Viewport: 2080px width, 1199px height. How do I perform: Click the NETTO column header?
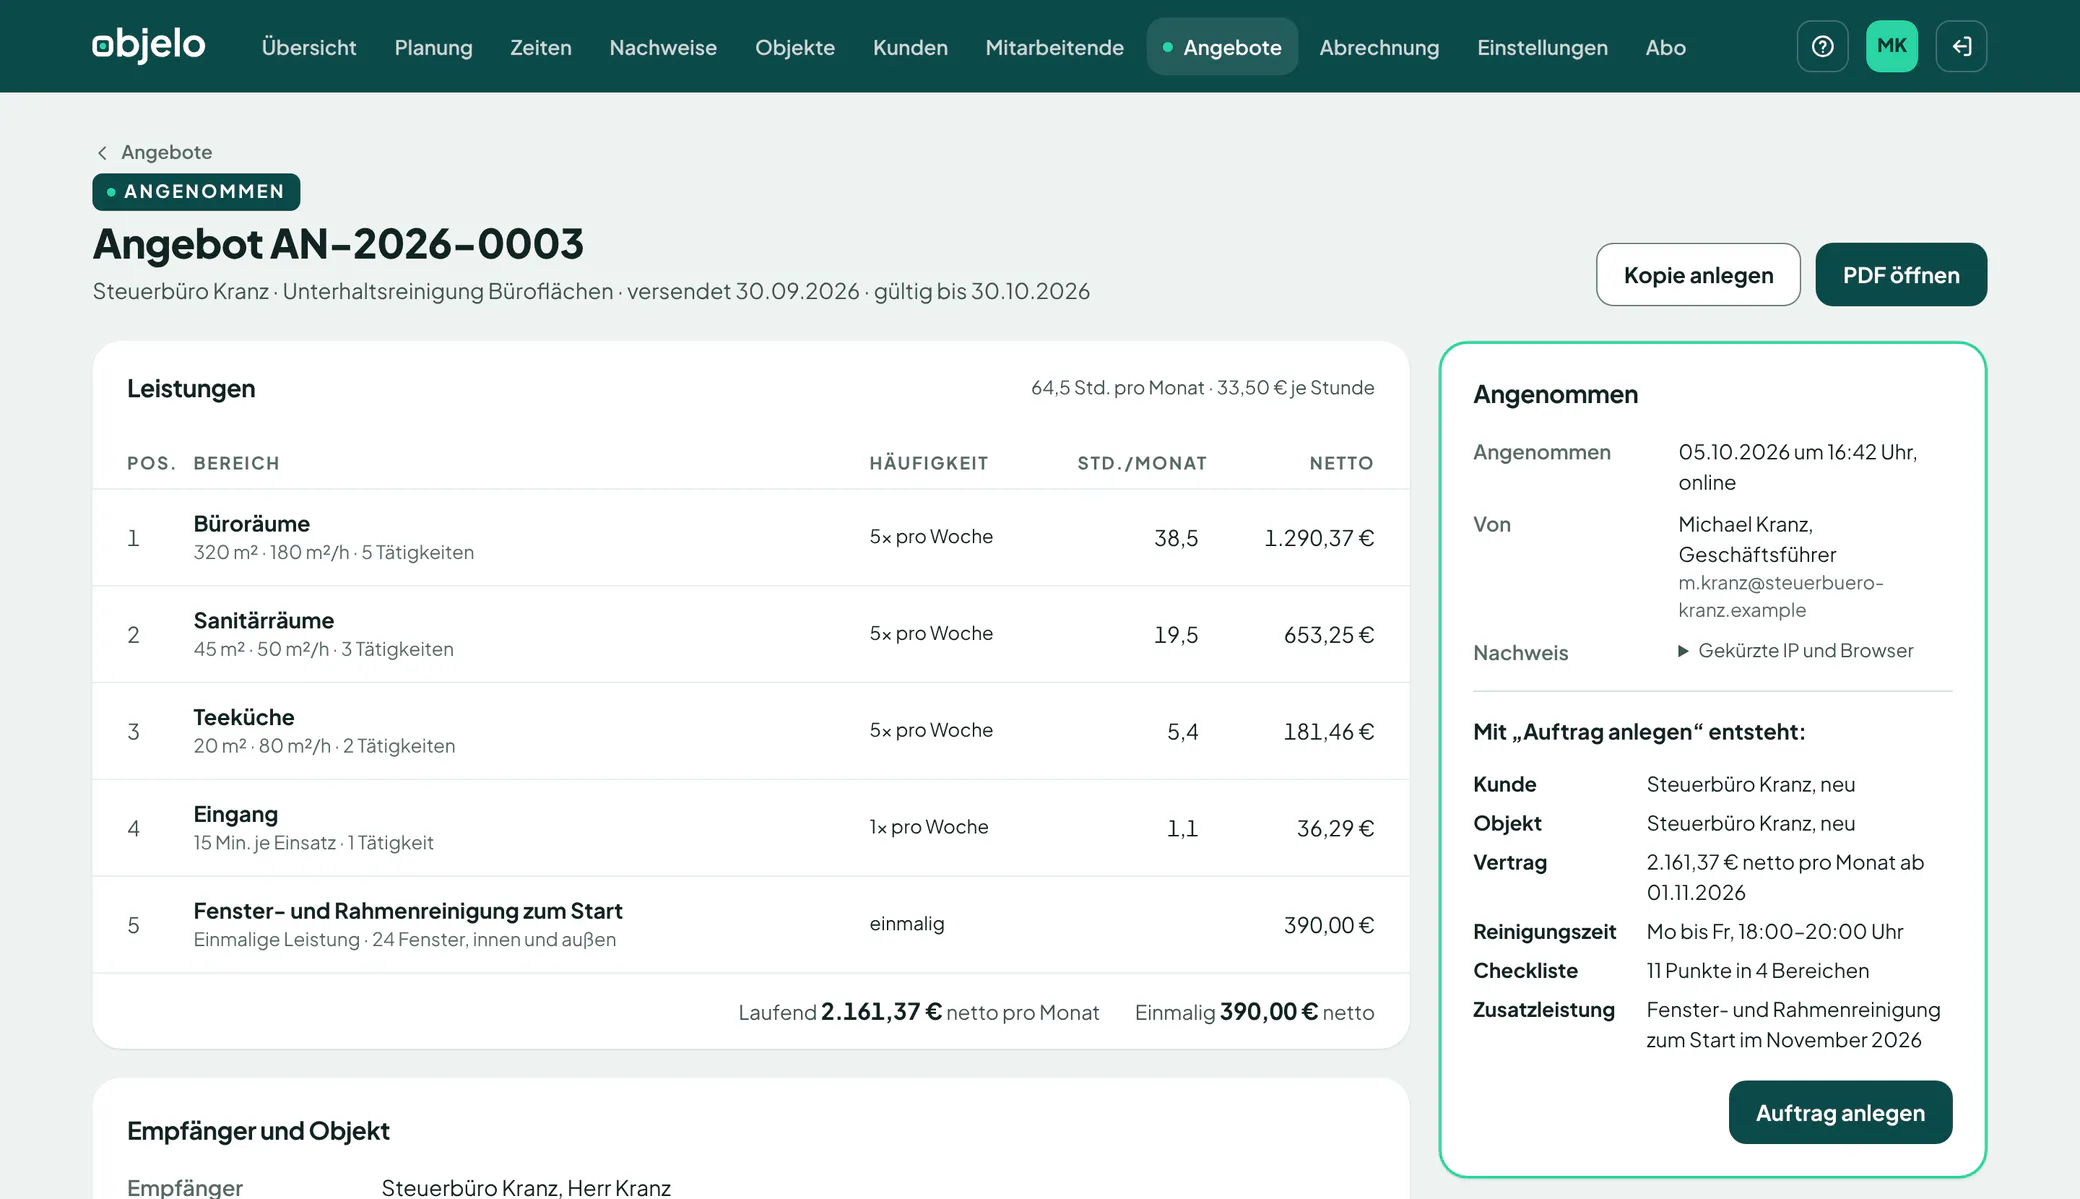pos(1341,463)
